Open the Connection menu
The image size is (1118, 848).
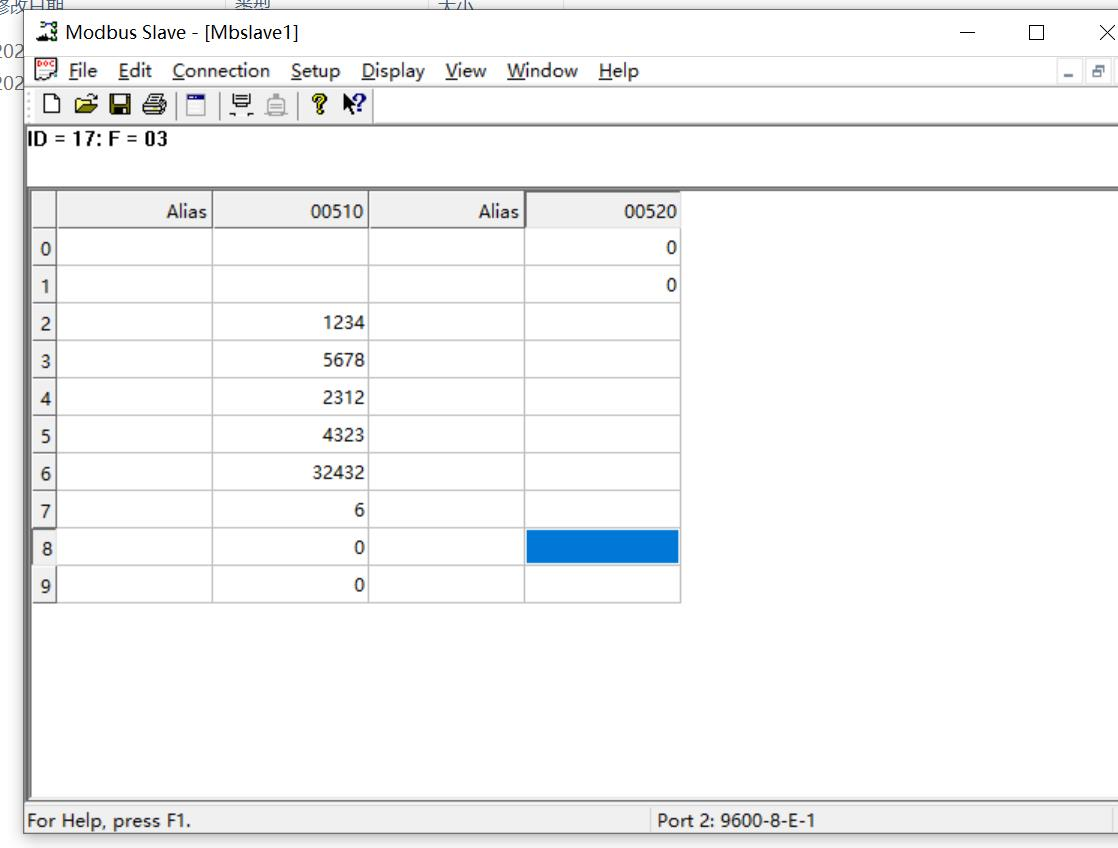point(221,71)
